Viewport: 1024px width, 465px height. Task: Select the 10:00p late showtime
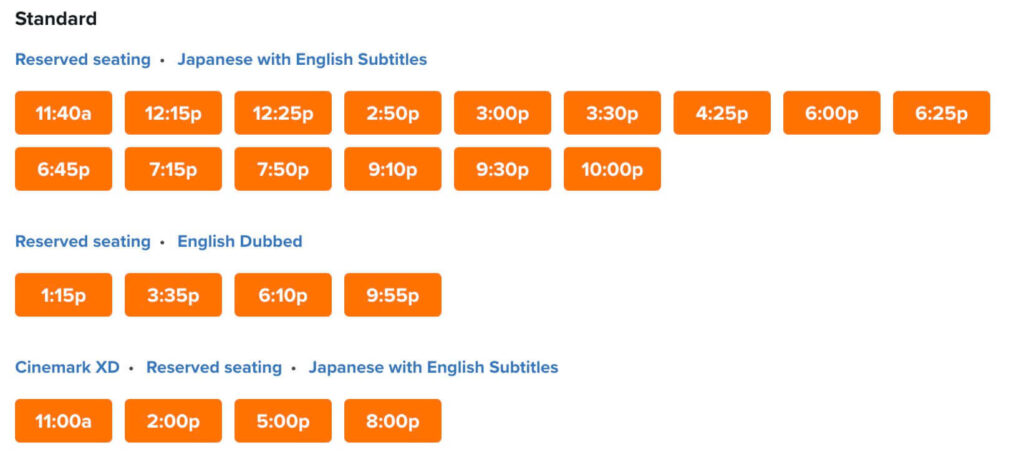pyautogui.click(x=612, y=169)
